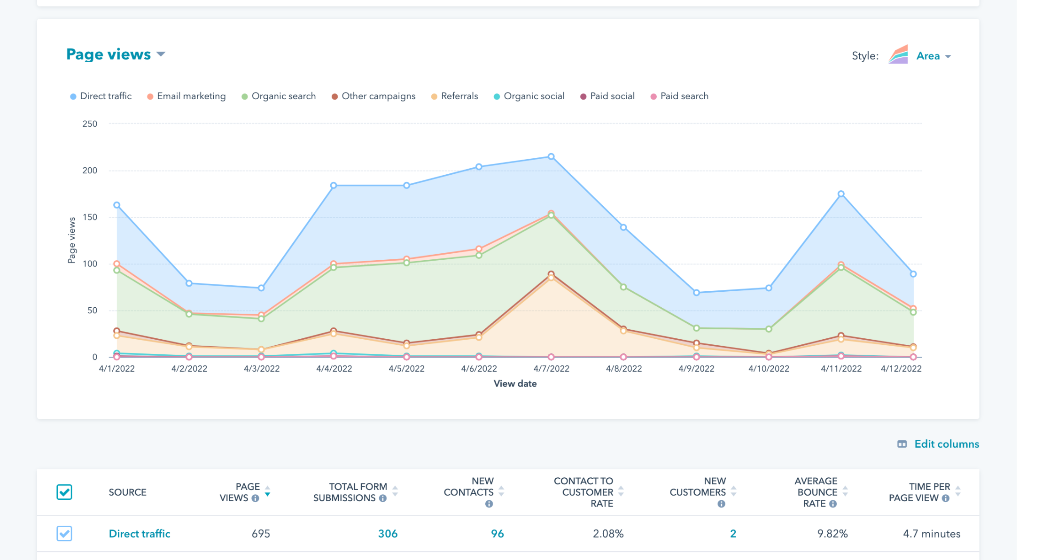
Task: Click the New Contacts info icon
Action: point(489,504)
